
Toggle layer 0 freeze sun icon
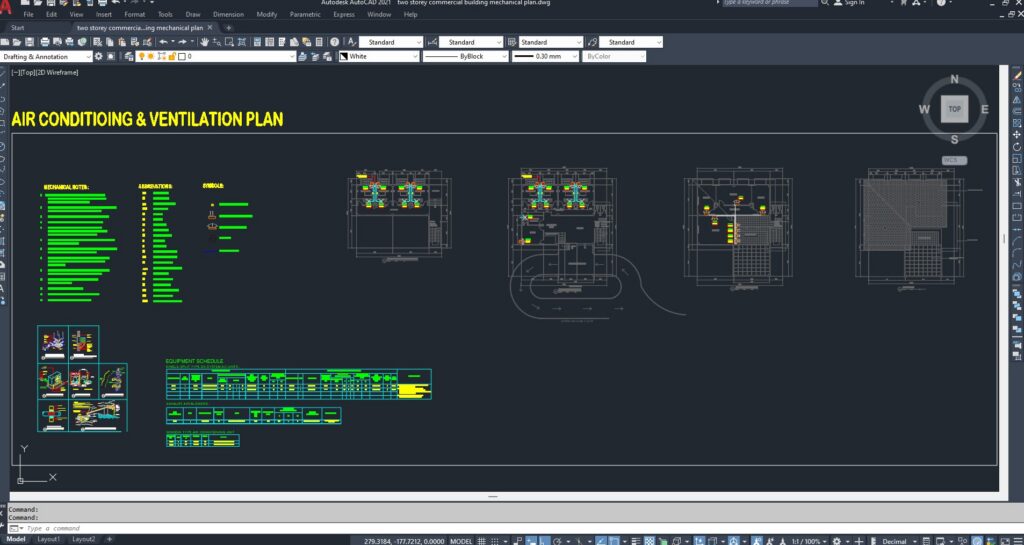tap(151, 56)
